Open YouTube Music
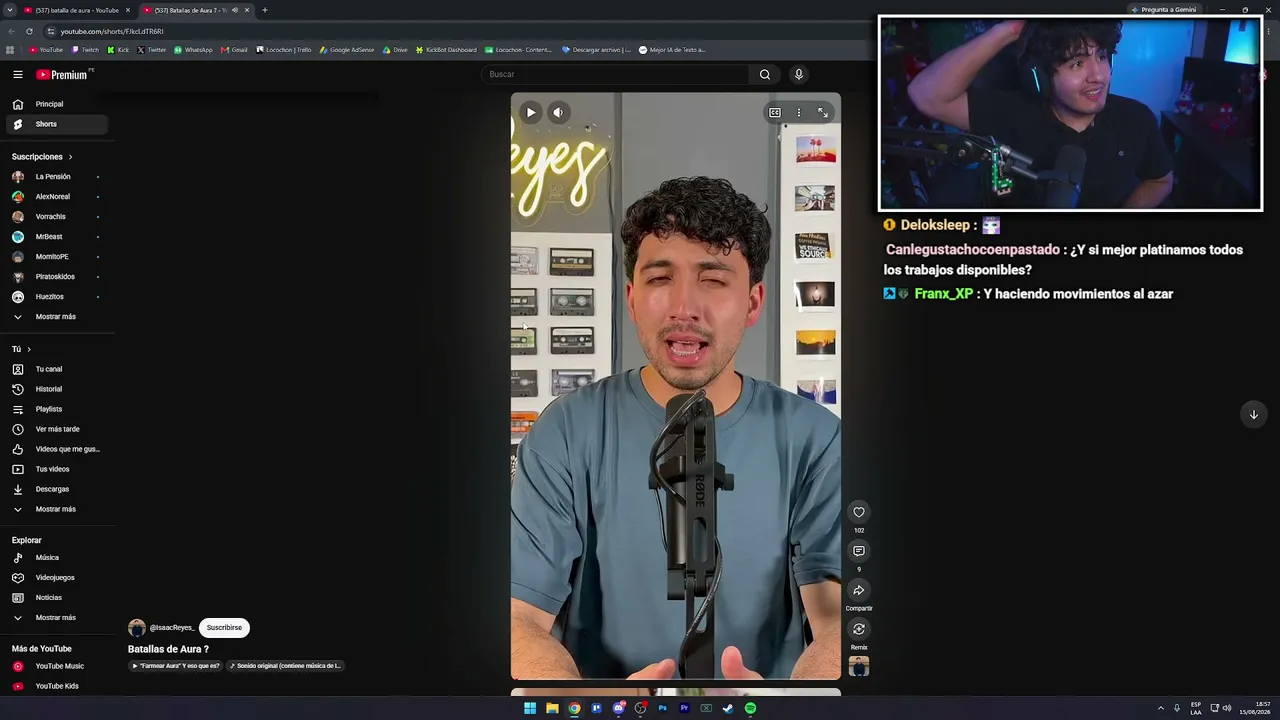1280x720 pixels. [x=56, y=666]
